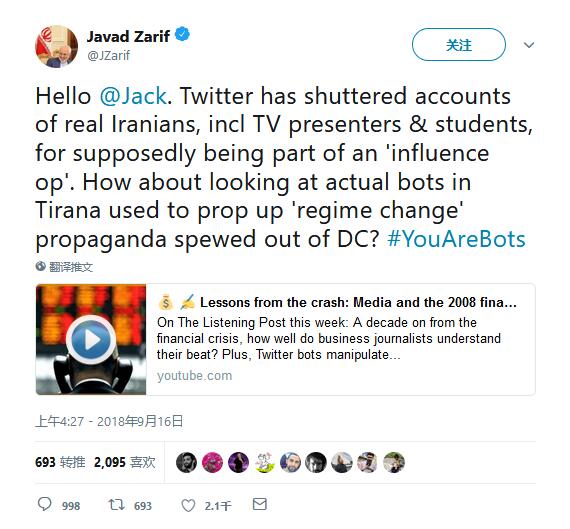
Task: Play the YouTube video thumbnail
Action: click(91, 339)
